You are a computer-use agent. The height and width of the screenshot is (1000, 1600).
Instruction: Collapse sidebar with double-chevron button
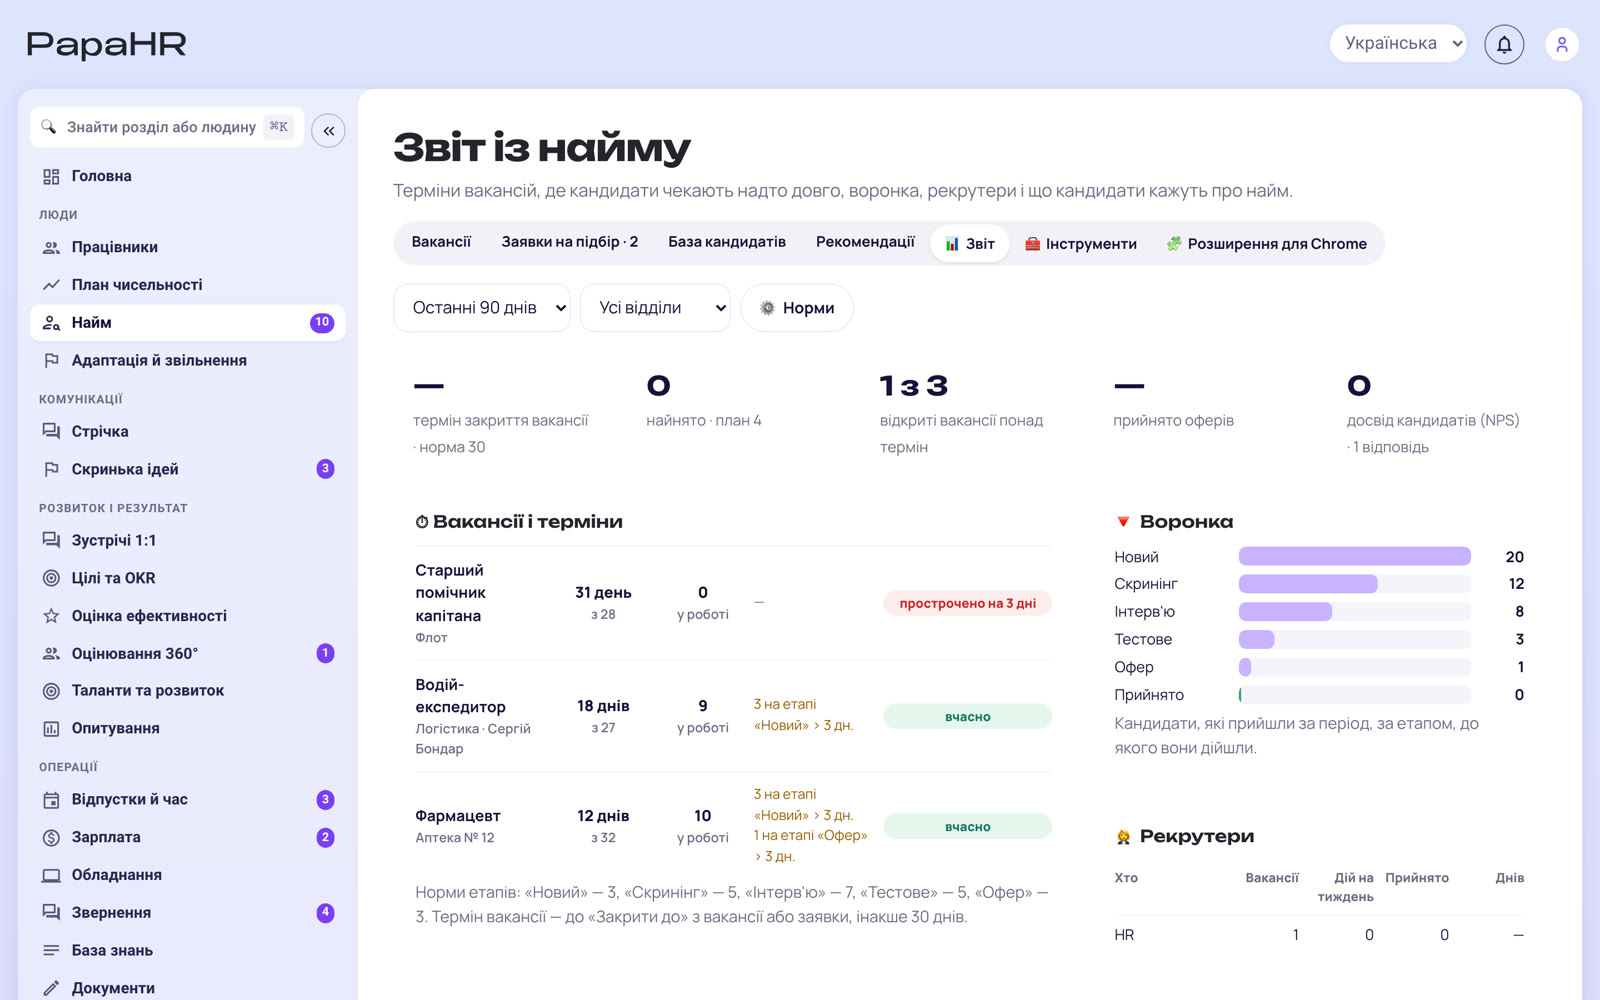pos(328,131)
